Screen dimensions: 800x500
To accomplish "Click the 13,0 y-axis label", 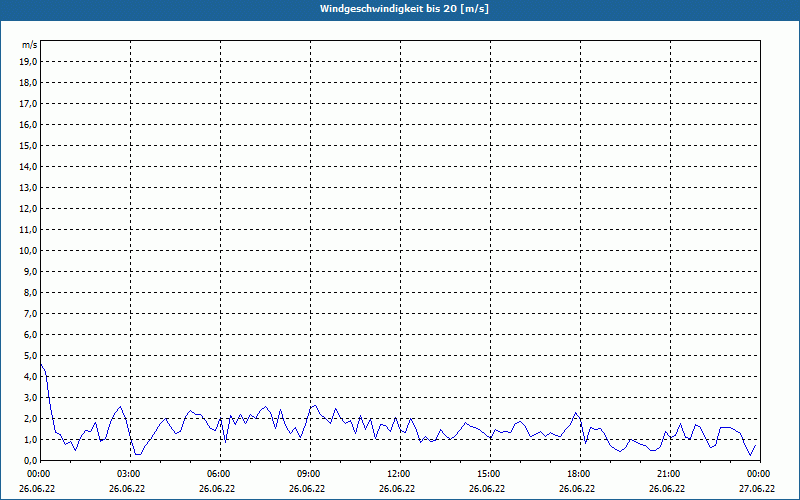I will [x=28, y=188].
